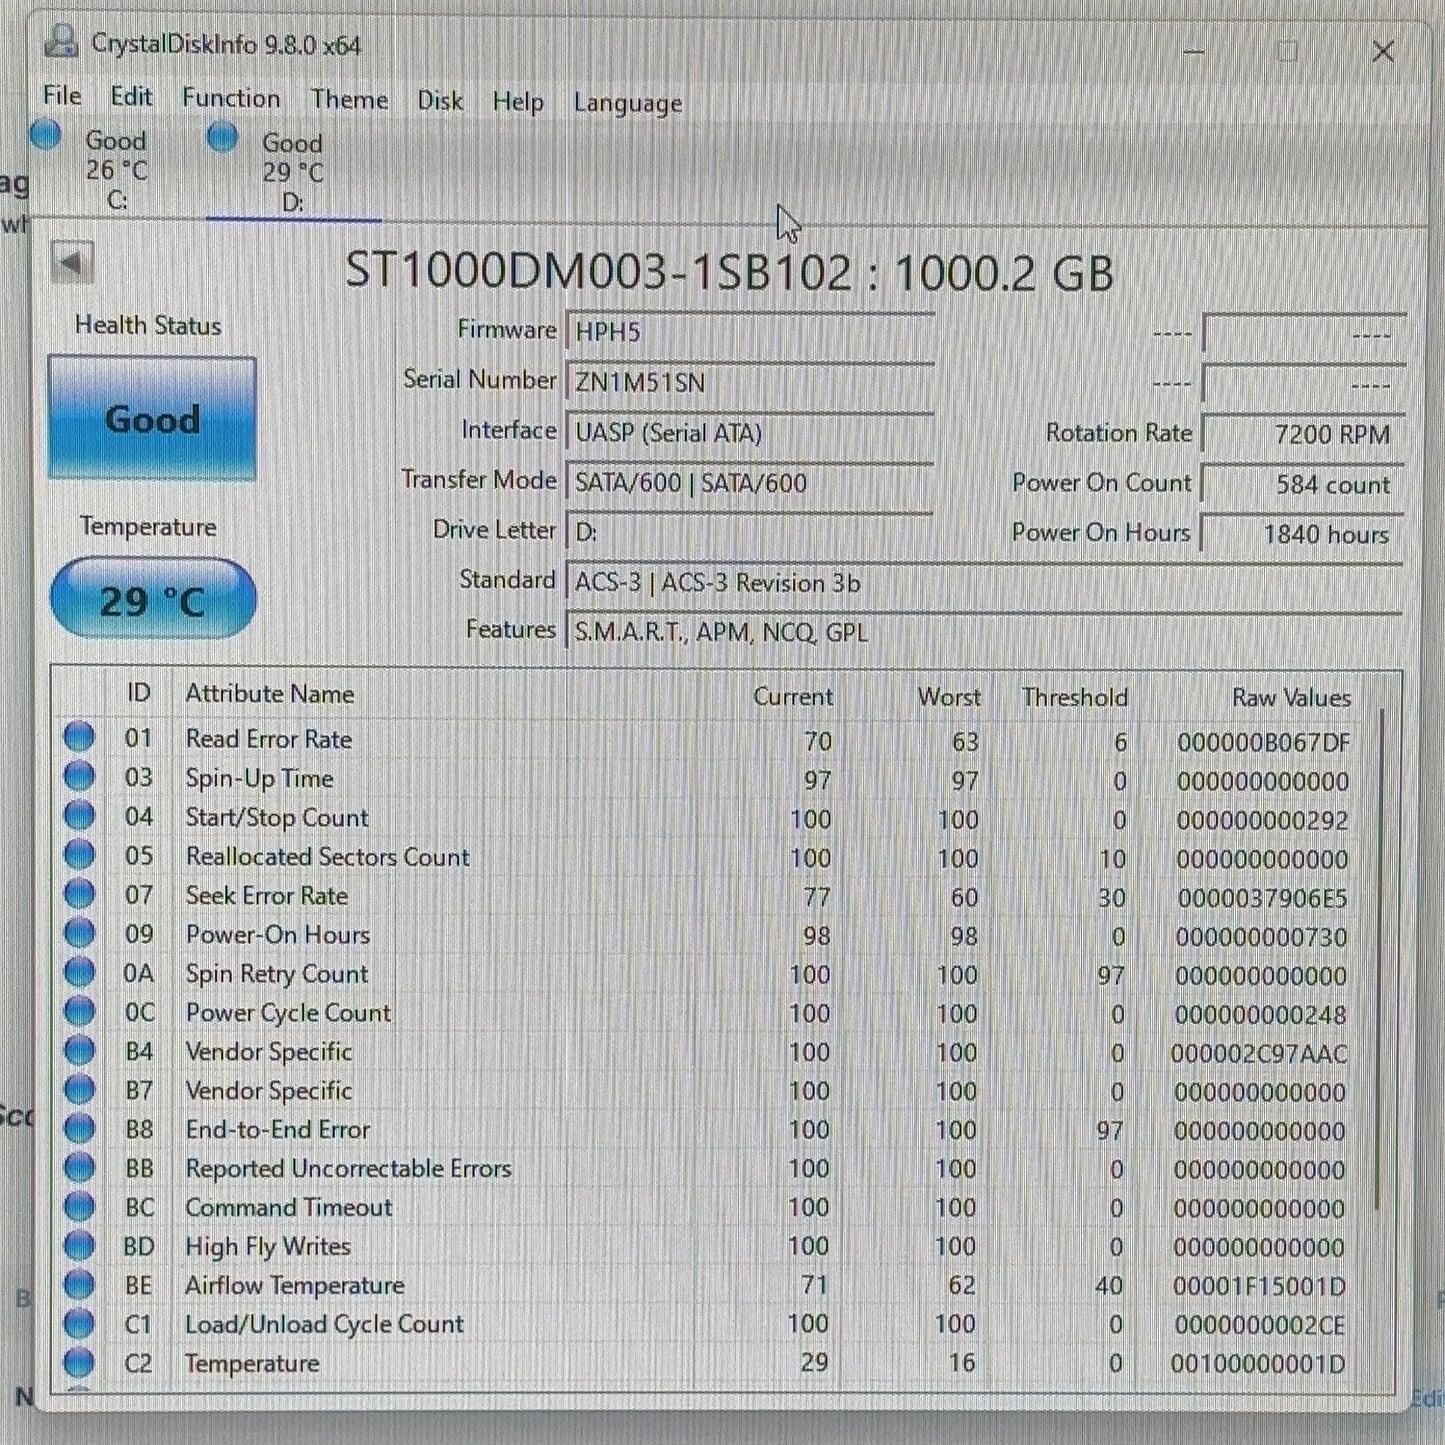The width and height of the screenshot is (1445, 1445).
Task: Click the blue status orb for disk D:
Action: (222, 137)
